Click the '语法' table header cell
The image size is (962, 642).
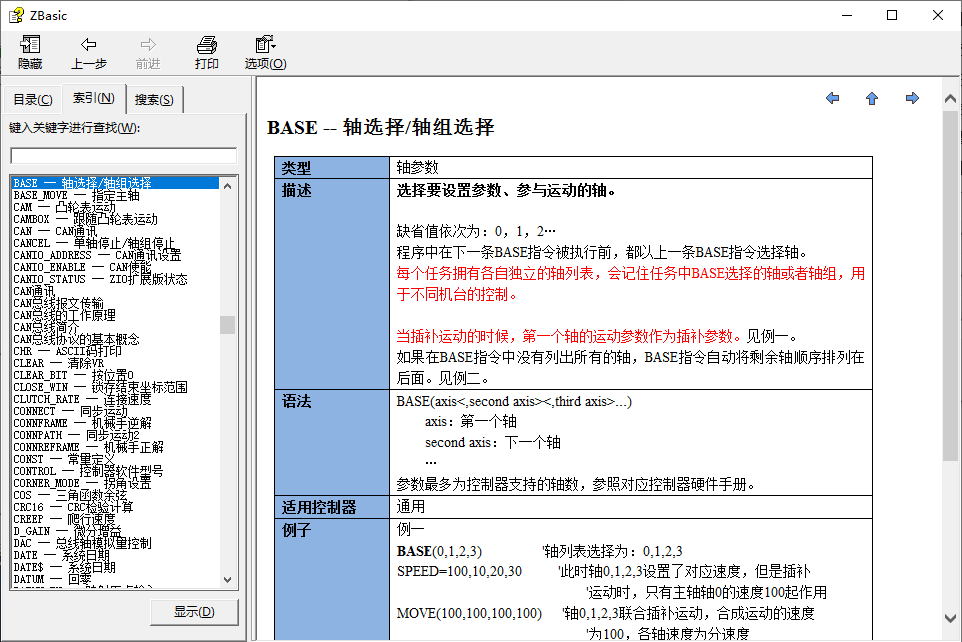point(332,443)
